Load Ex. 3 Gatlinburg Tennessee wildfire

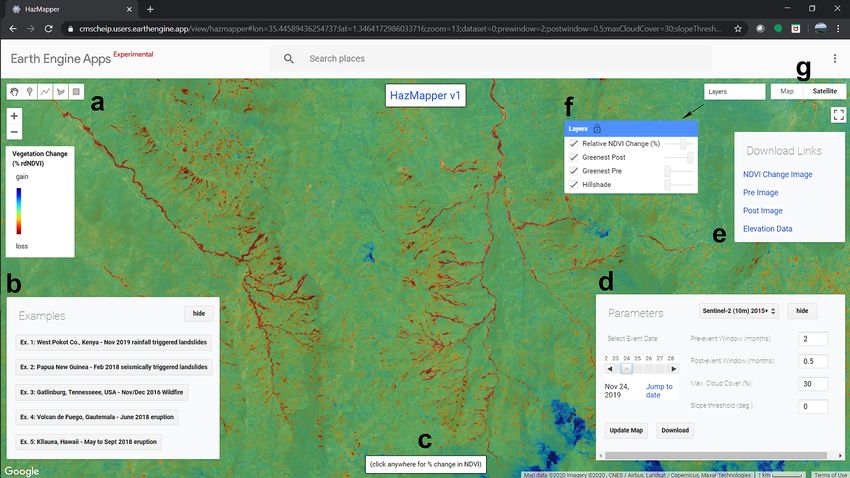pos(102,392)
